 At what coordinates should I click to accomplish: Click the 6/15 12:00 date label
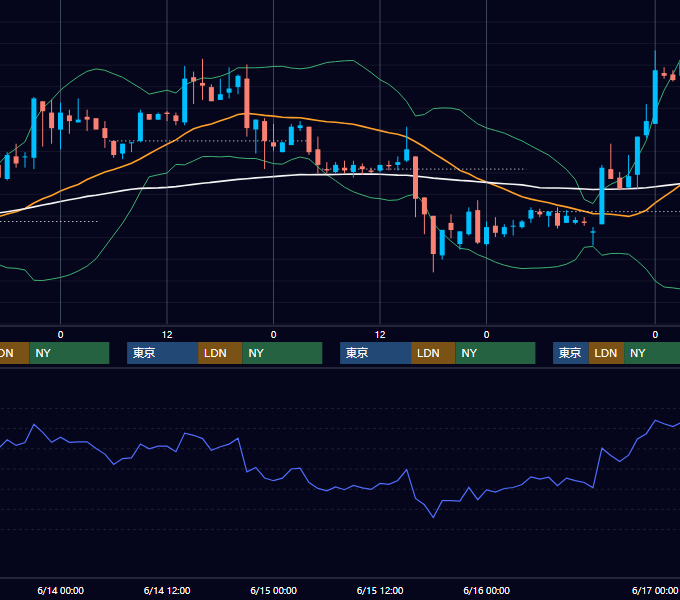(380, 590)
